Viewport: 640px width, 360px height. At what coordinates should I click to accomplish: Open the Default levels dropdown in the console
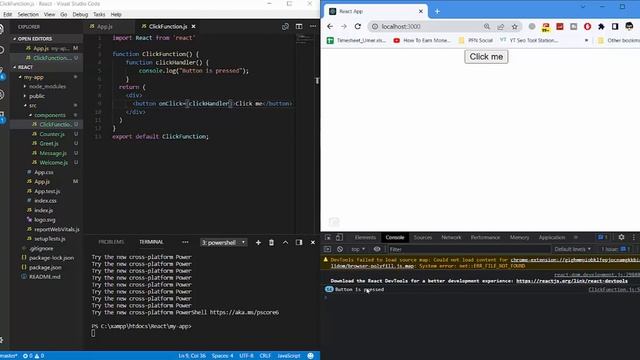pos(572,249)
